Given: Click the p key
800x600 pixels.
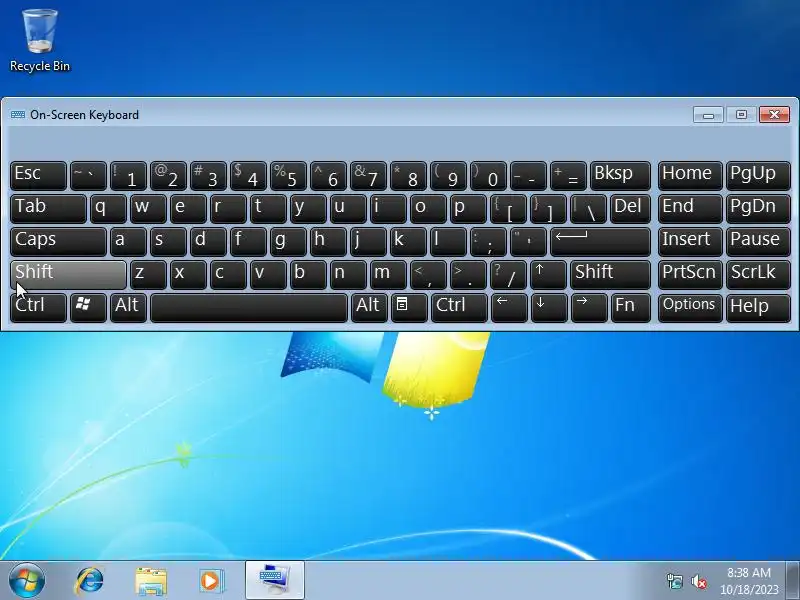Looking at the screenshot, I should pyautogui.click(x=468, y=209).
